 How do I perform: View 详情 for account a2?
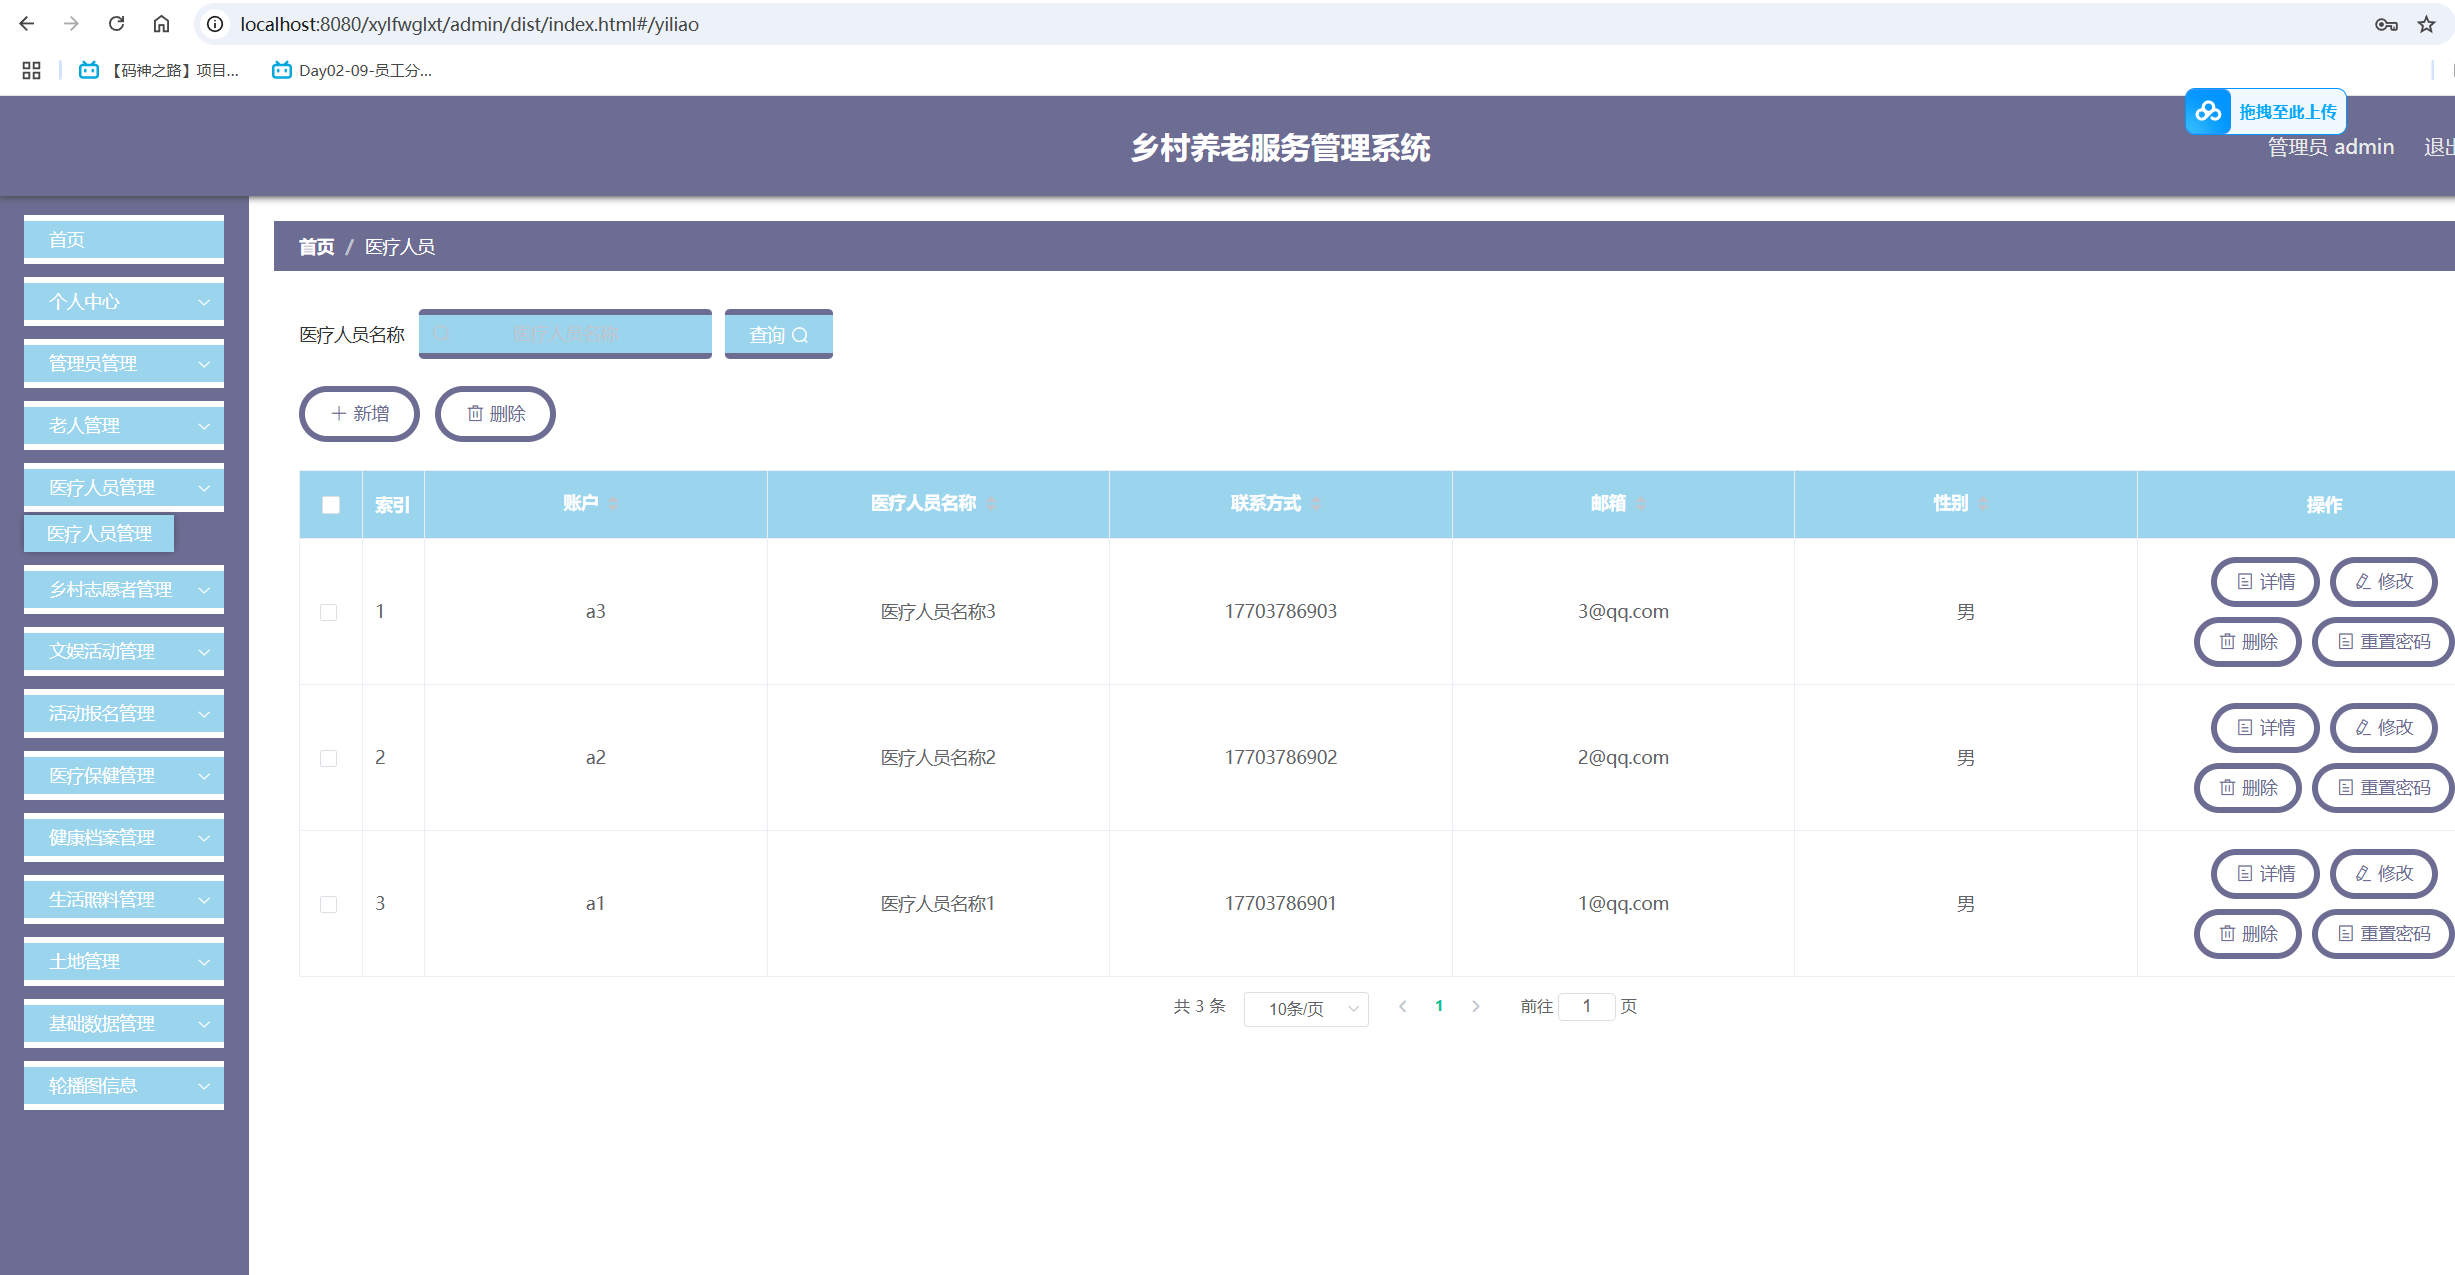coord(2265,728)
